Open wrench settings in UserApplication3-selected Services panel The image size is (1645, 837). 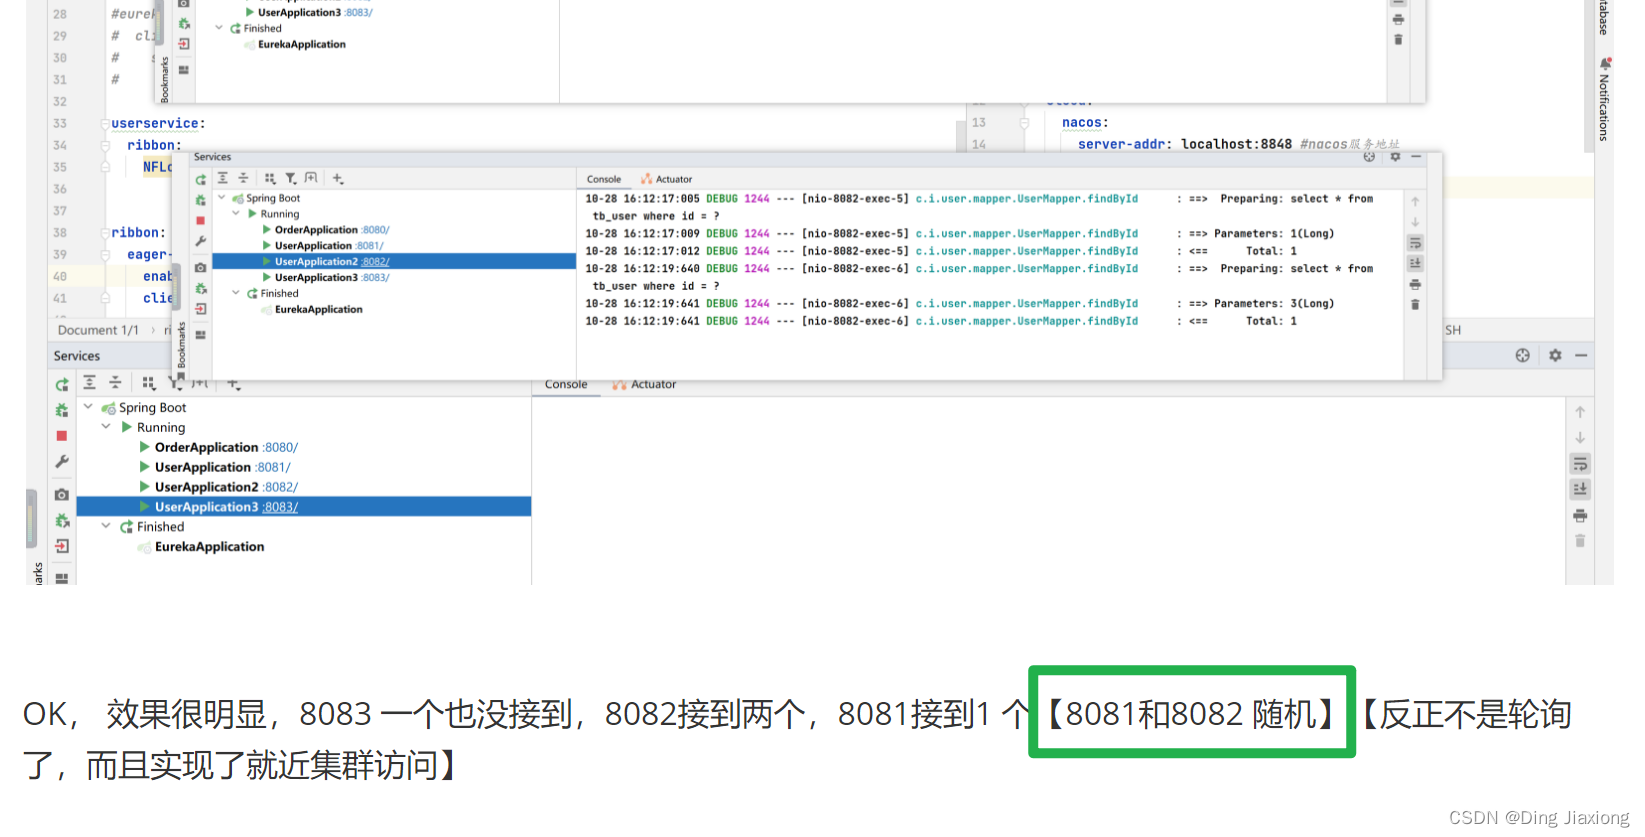(62, 461)
